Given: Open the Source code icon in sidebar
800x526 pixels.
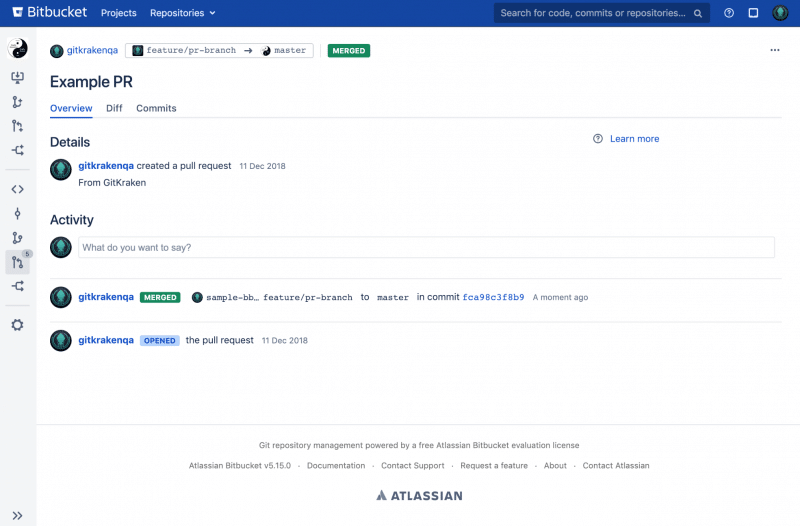Looking at the screenshot, I should (x=17, y=189).
